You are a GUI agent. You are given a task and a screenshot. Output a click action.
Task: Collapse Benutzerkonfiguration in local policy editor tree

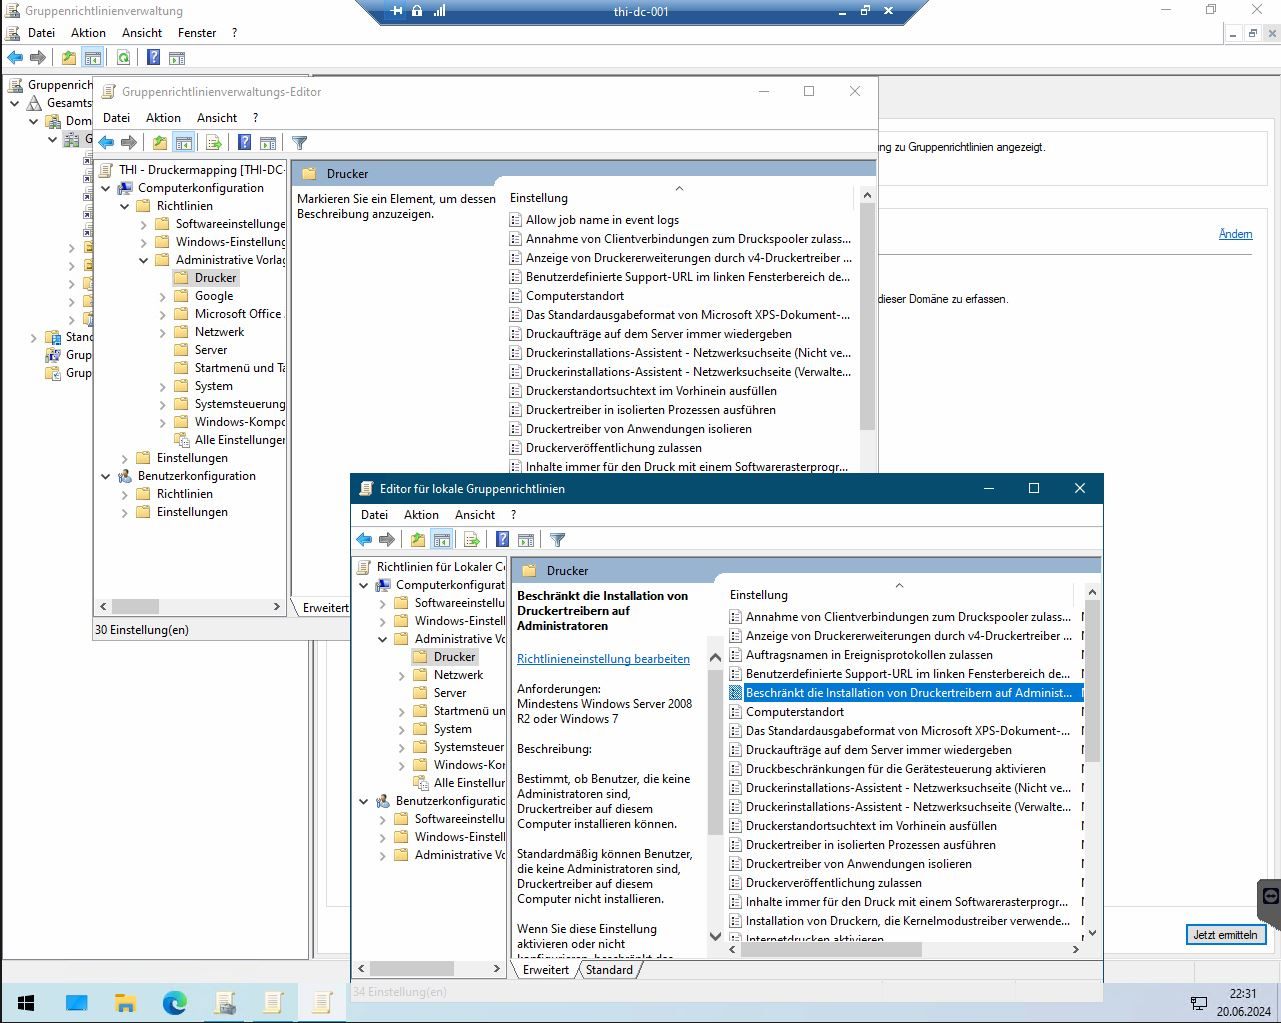[364, 801]
